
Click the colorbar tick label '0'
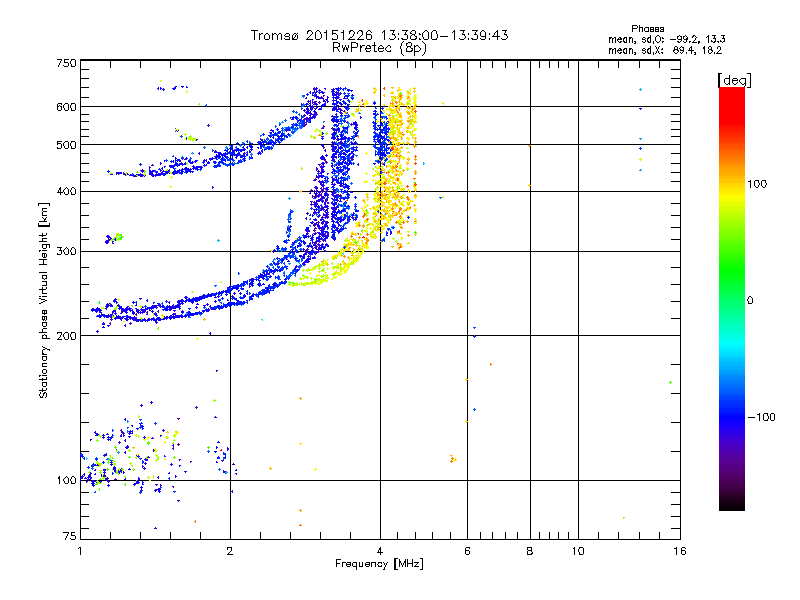750,301
